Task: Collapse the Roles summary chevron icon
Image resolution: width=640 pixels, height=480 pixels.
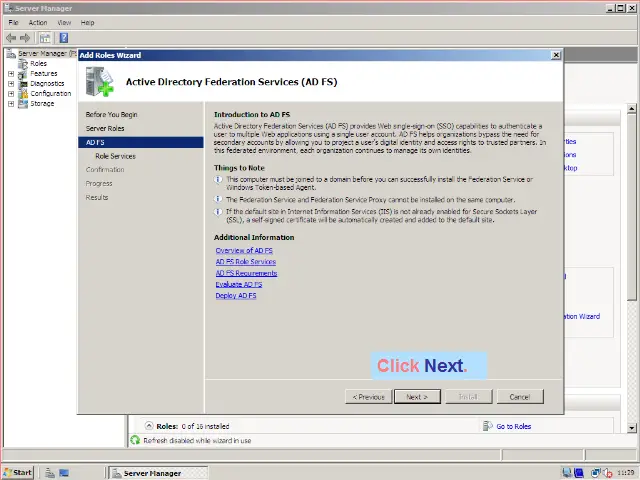Action: (149, 426)
